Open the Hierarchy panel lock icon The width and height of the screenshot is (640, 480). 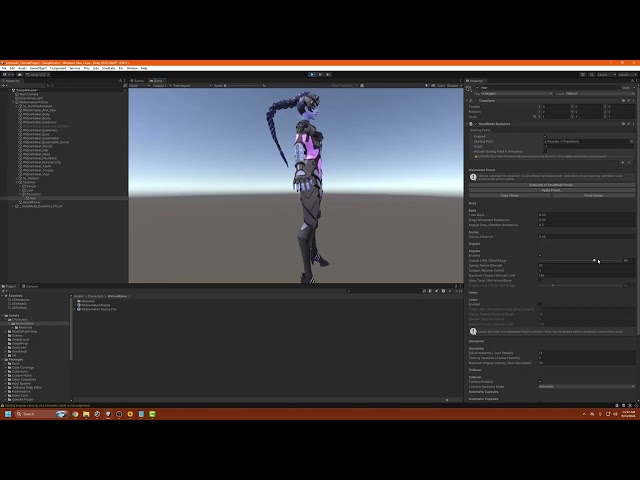[x=120, y=81]
